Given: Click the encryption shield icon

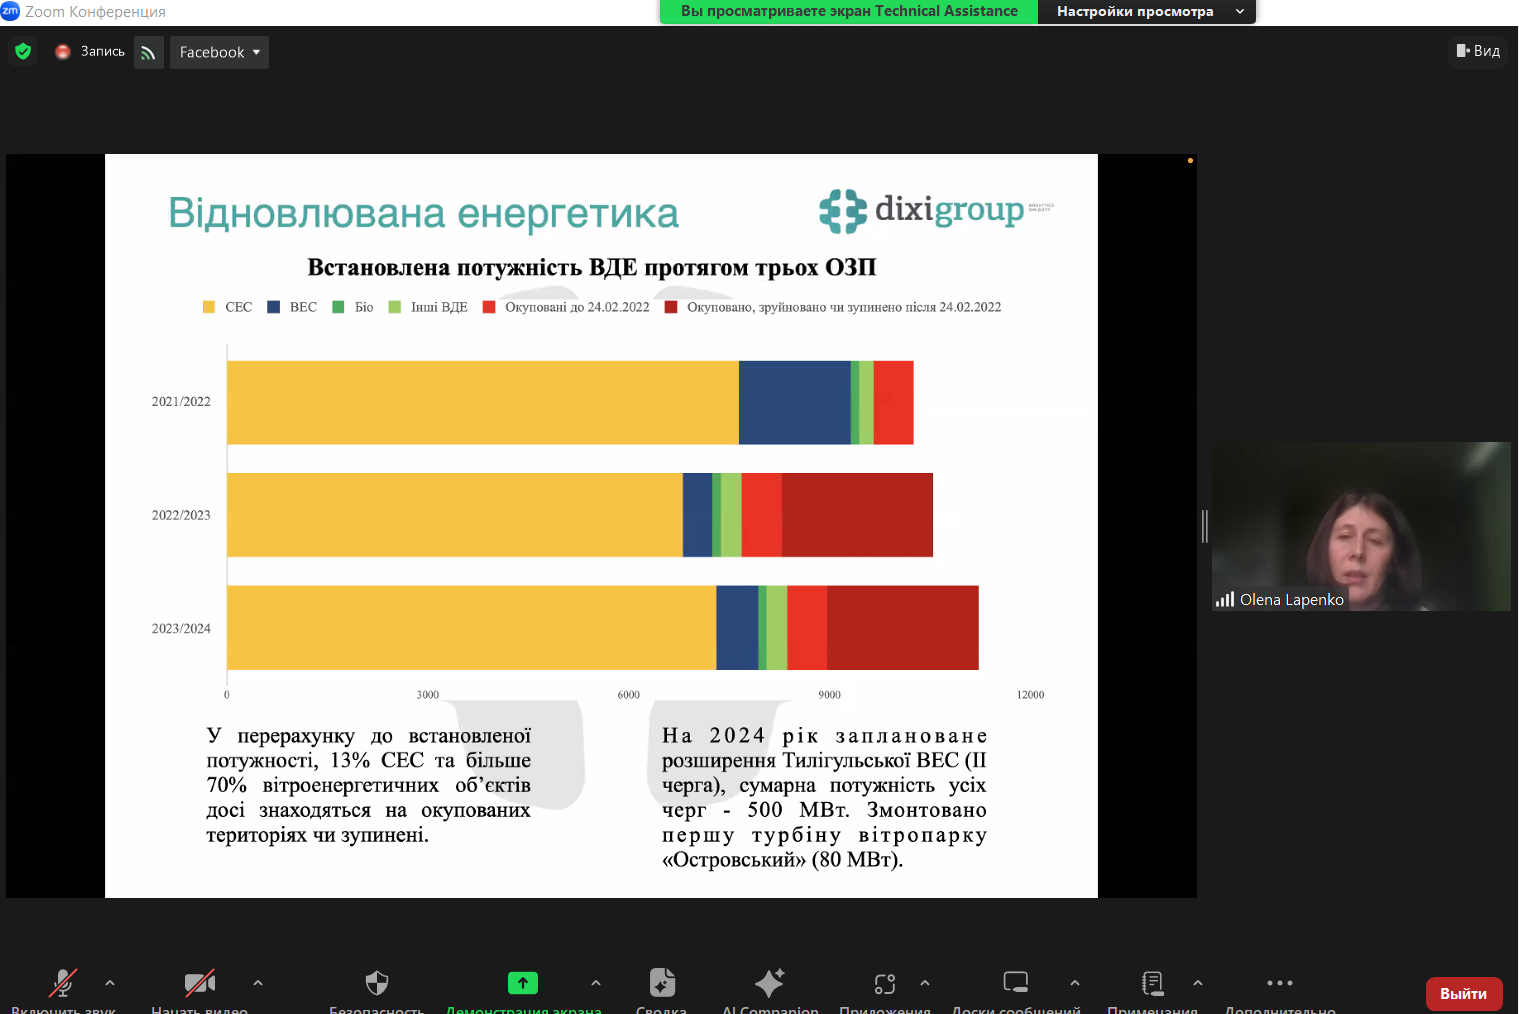Looking at the screenshot, I should click(22, 51).
